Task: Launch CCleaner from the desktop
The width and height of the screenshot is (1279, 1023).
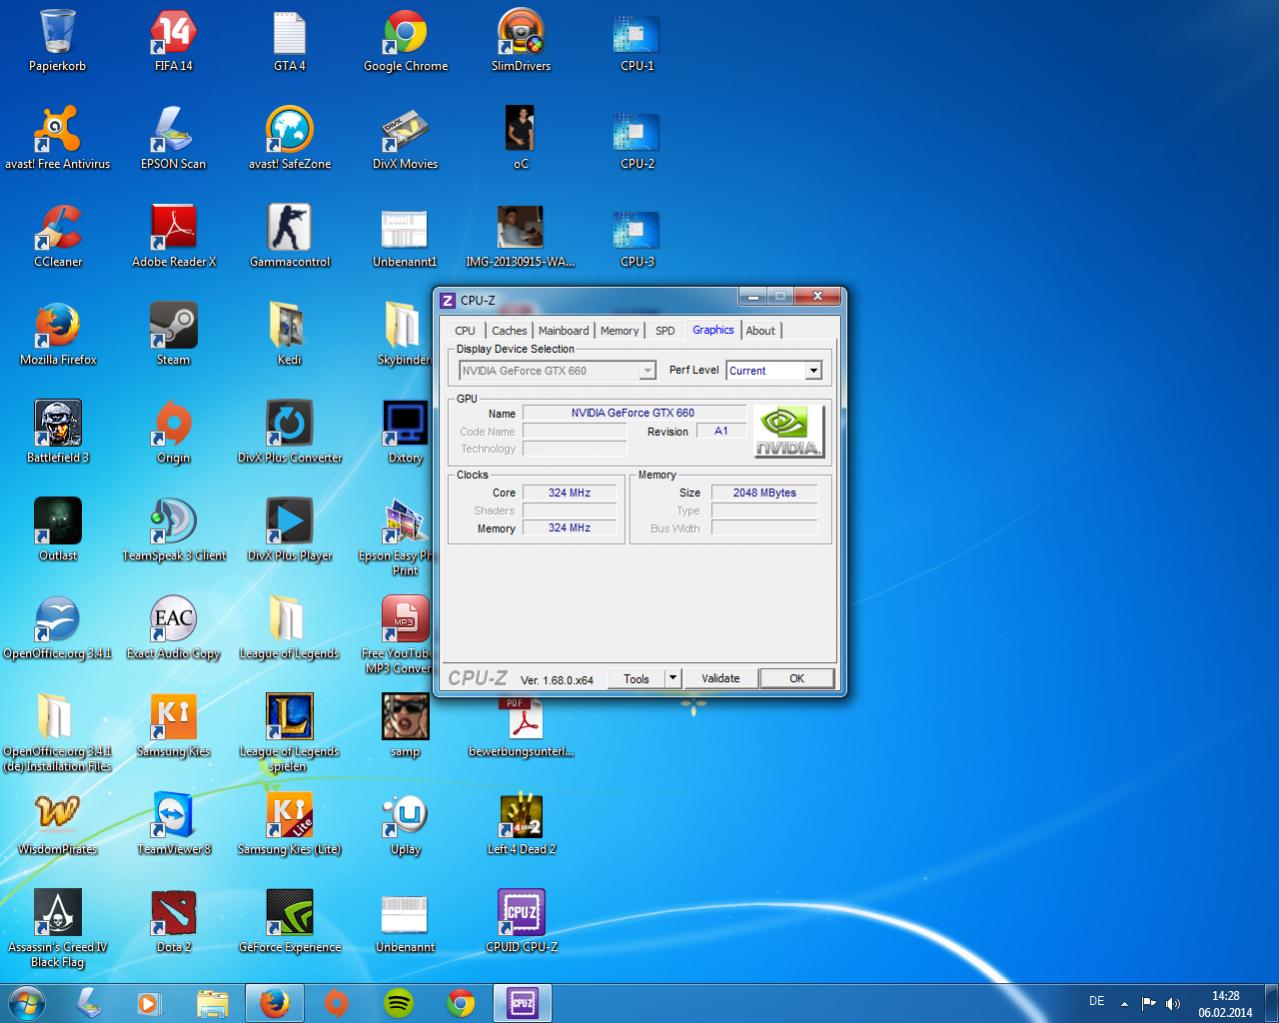Action: click(x=58, y=237)
